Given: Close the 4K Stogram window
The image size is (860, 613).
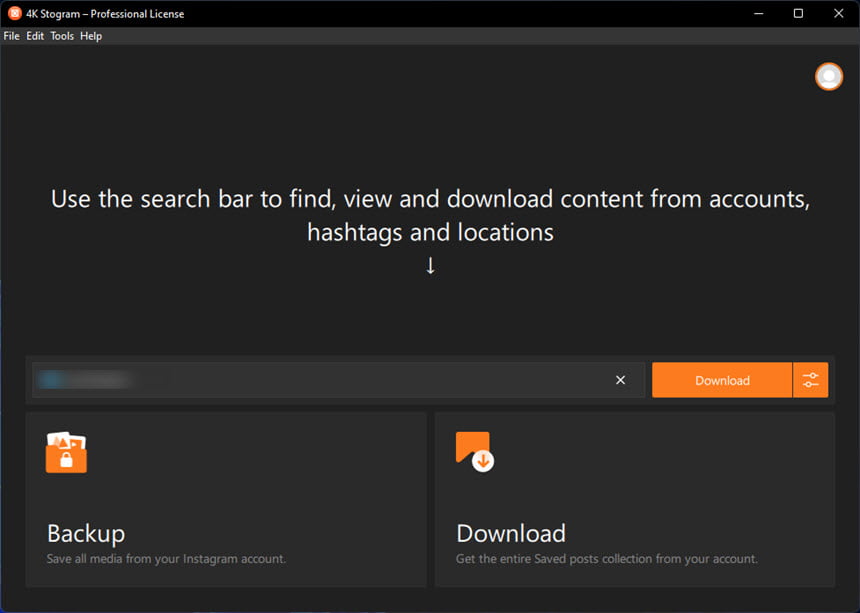Looking at the screenshot, I should 839,13.
